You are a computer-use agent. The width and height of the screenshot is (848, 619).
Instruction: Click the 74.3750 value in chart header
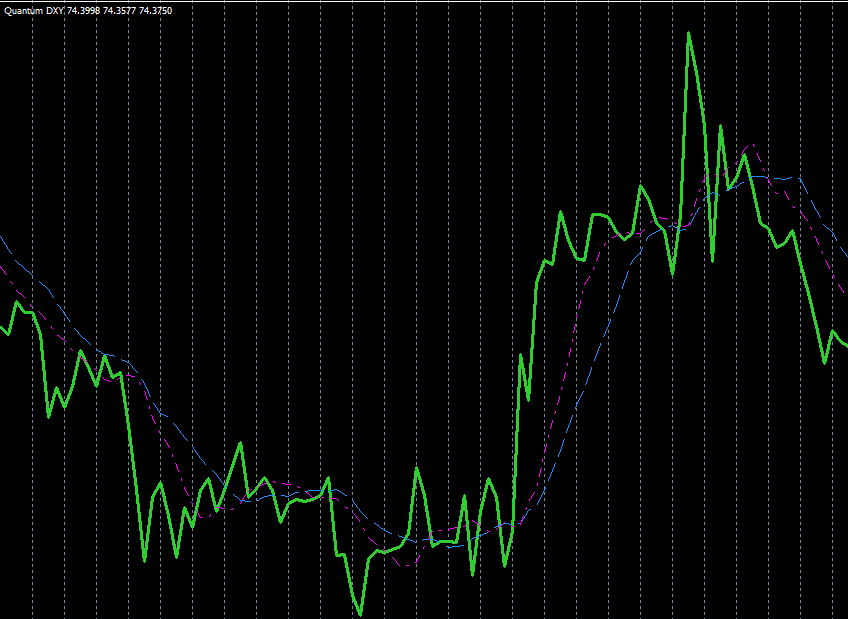point(156,10)
